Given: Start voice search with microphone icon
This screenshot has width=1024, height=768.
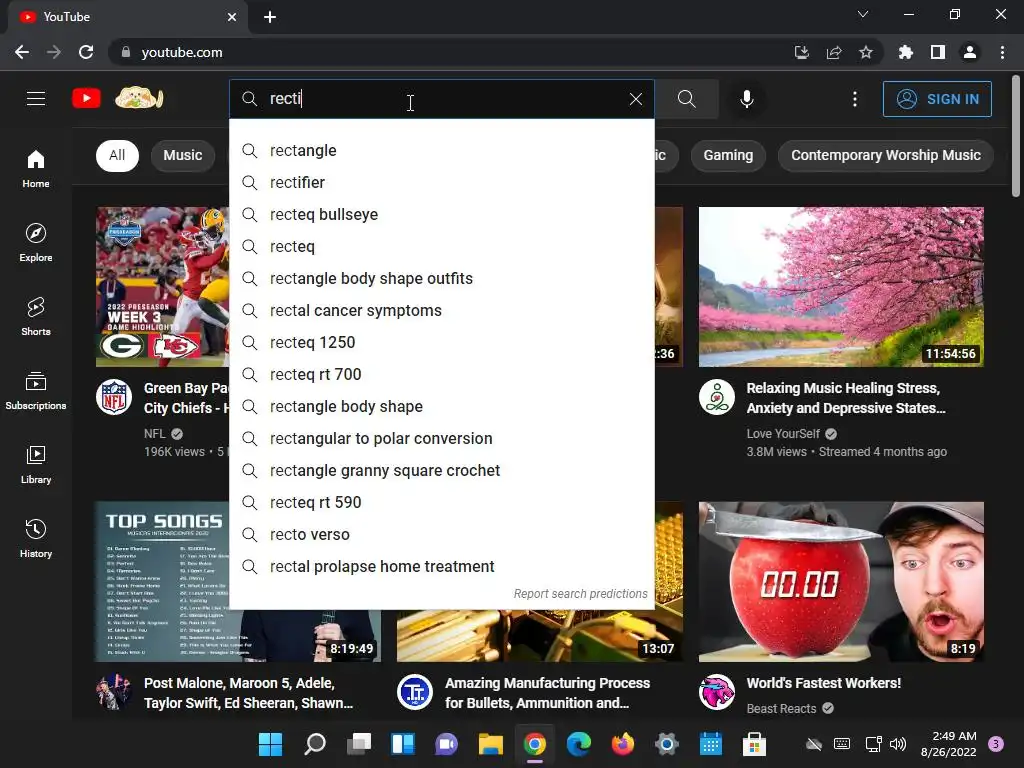Looking at the screenshot, I should tap(746, 99).
